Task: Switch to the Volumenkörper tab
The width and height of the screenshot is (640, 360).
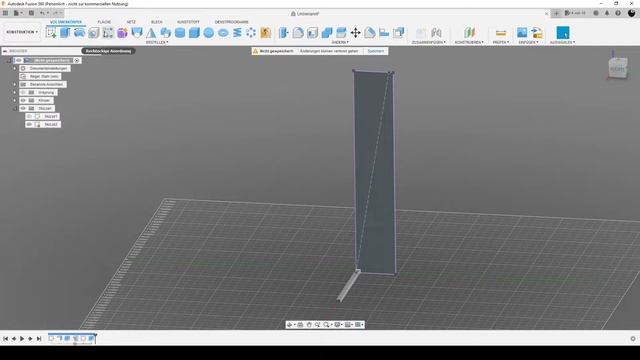Action: [x=66, y=22]
